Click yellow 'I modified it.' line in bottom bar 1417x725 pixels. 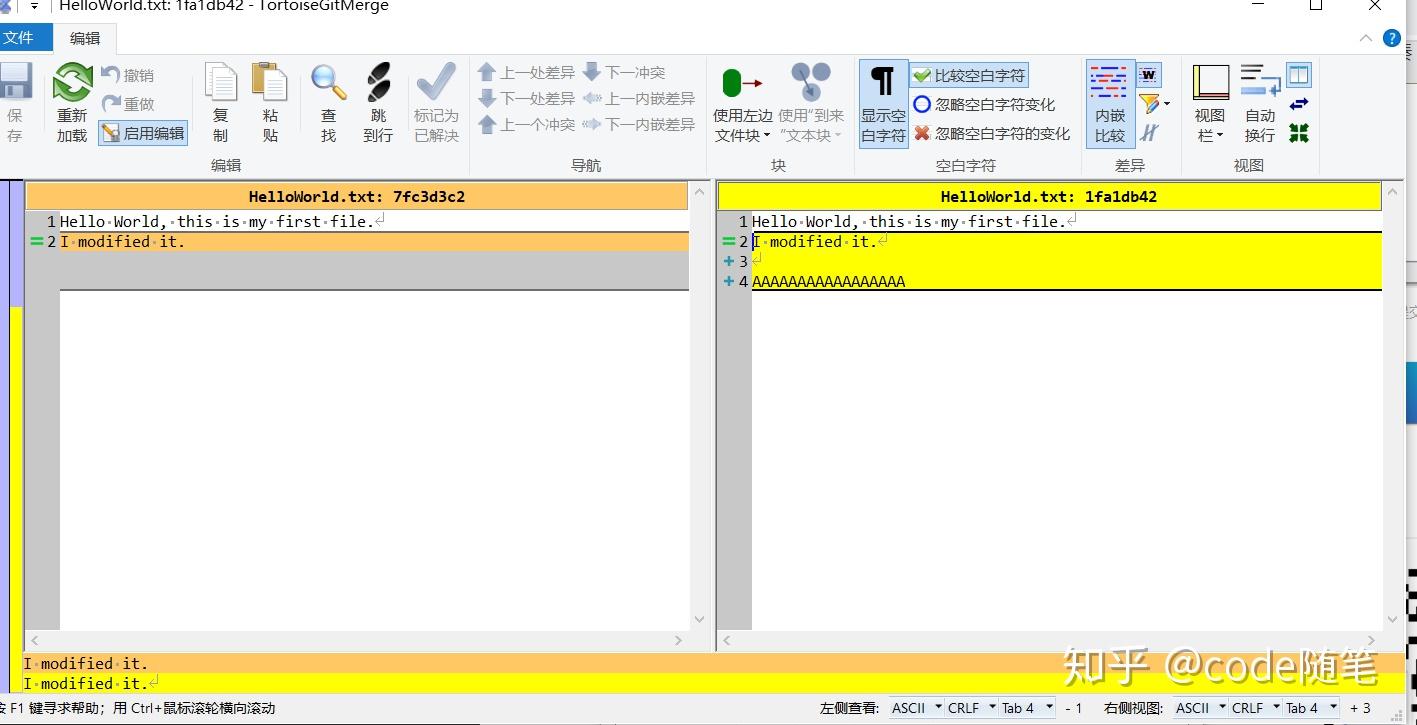[713, 683]
